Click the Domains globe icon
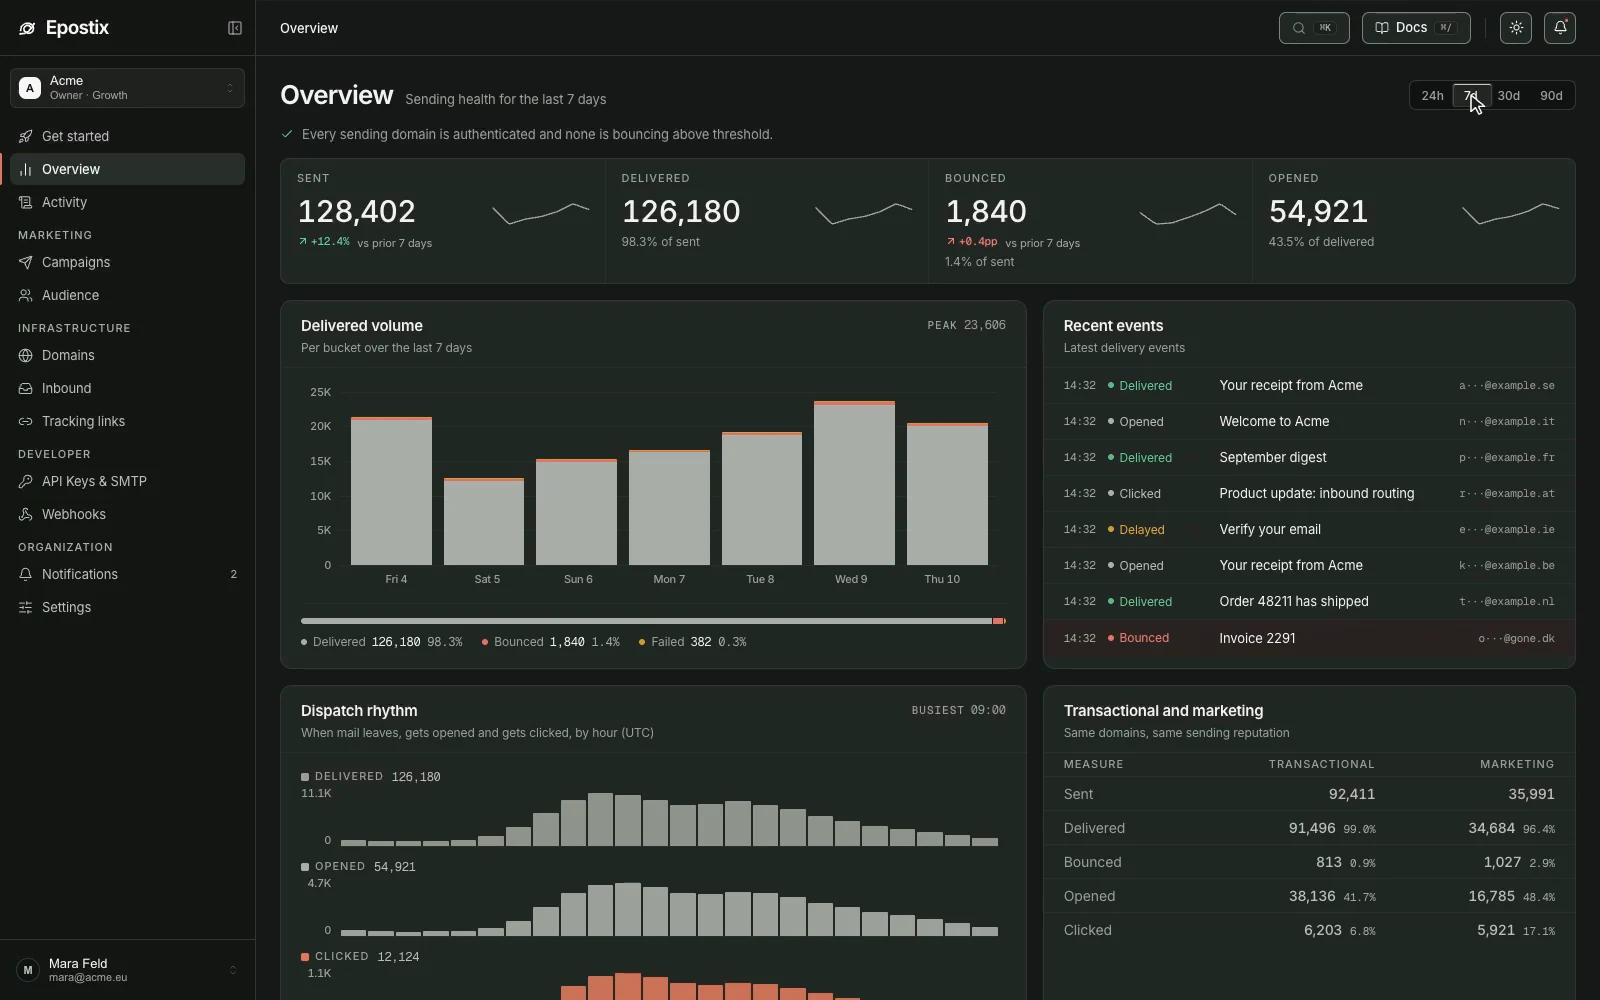The height and width of the screenshot is (1000, 1600). tap(26, 355)
